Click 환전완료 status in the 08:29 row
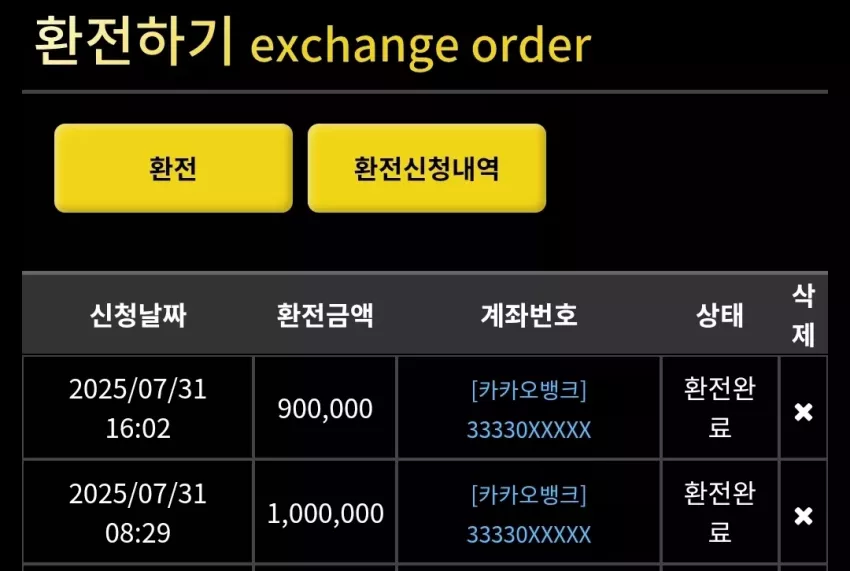Viewport: 850px width, 571px height. click(x=720, y=513)
